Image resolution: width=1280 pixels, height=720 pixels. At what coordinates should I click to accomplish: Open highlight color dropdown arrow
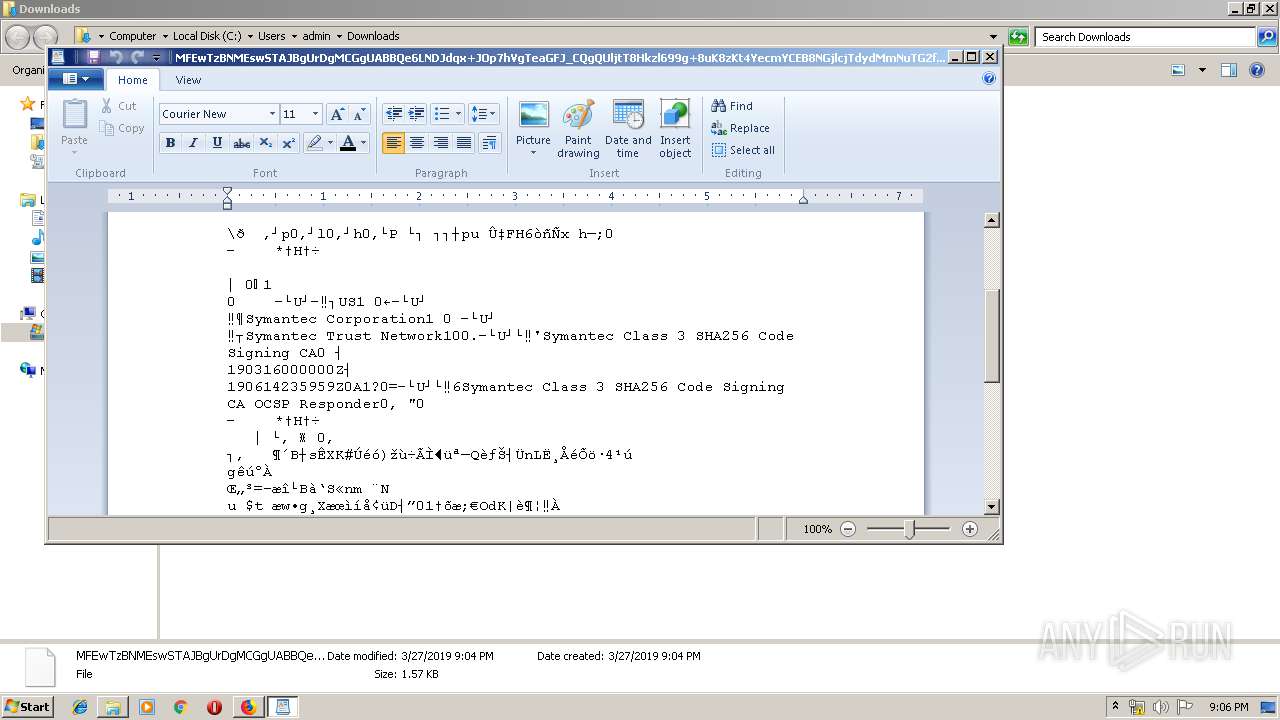[x=331, y=143]
